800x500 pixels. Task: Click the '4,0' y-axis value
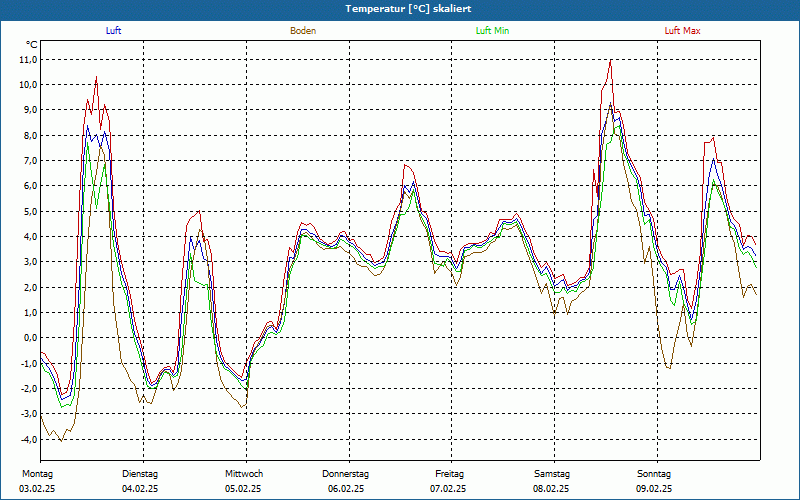[30, 237]
